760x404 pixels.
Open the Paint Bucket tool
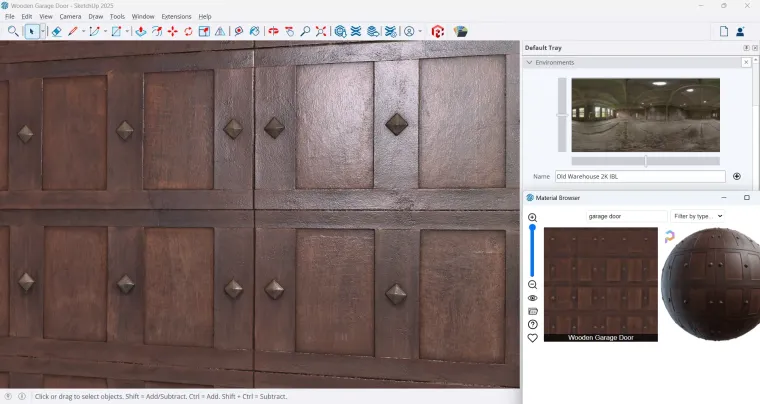coord(254,31)
